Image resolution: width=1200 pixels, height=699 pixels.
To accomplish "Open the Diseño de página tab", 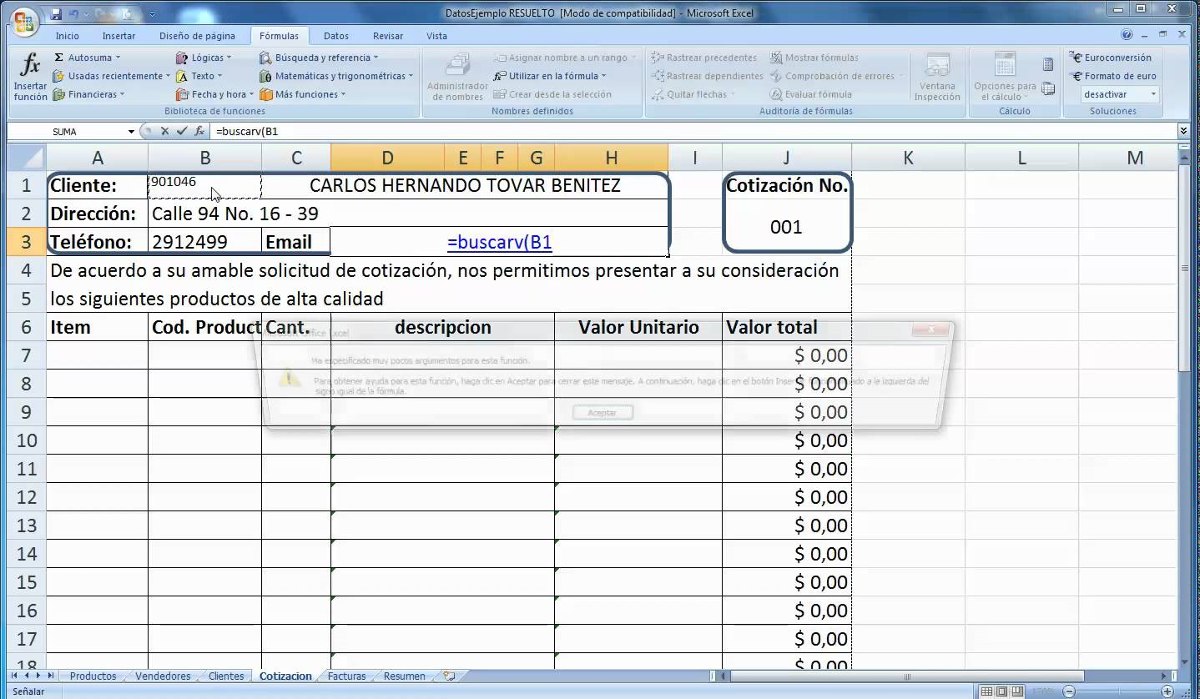I will pos(197,35).
